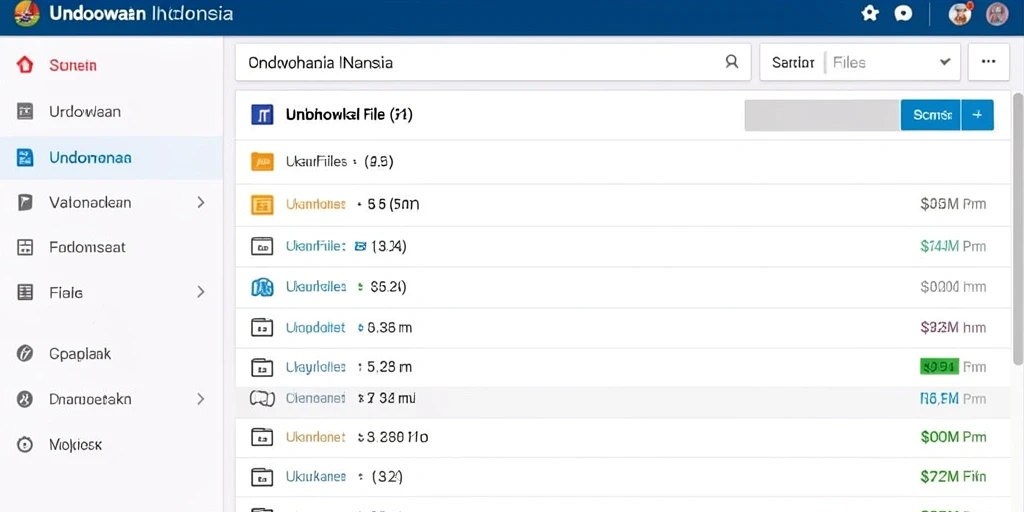The height and width of the screenshot is (512, 1024).
Task: Open the first user avatar with badge
Action: [961, 14]
